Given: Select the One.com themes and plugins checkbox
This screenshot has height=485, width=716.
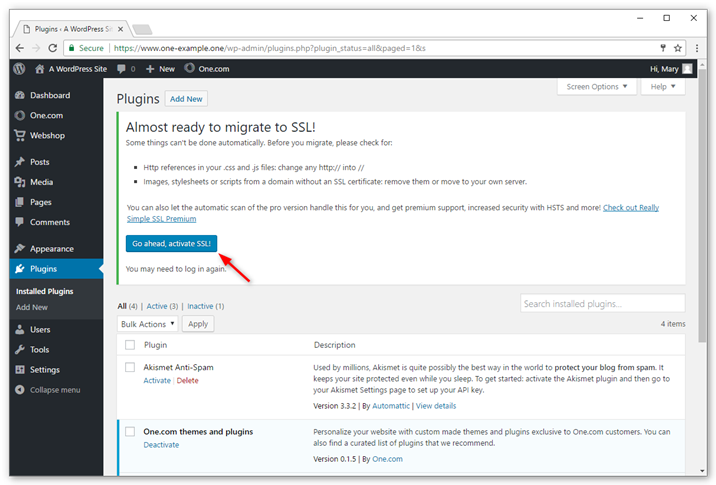Looking at the screenshot, I should click(x=130, y=432).
